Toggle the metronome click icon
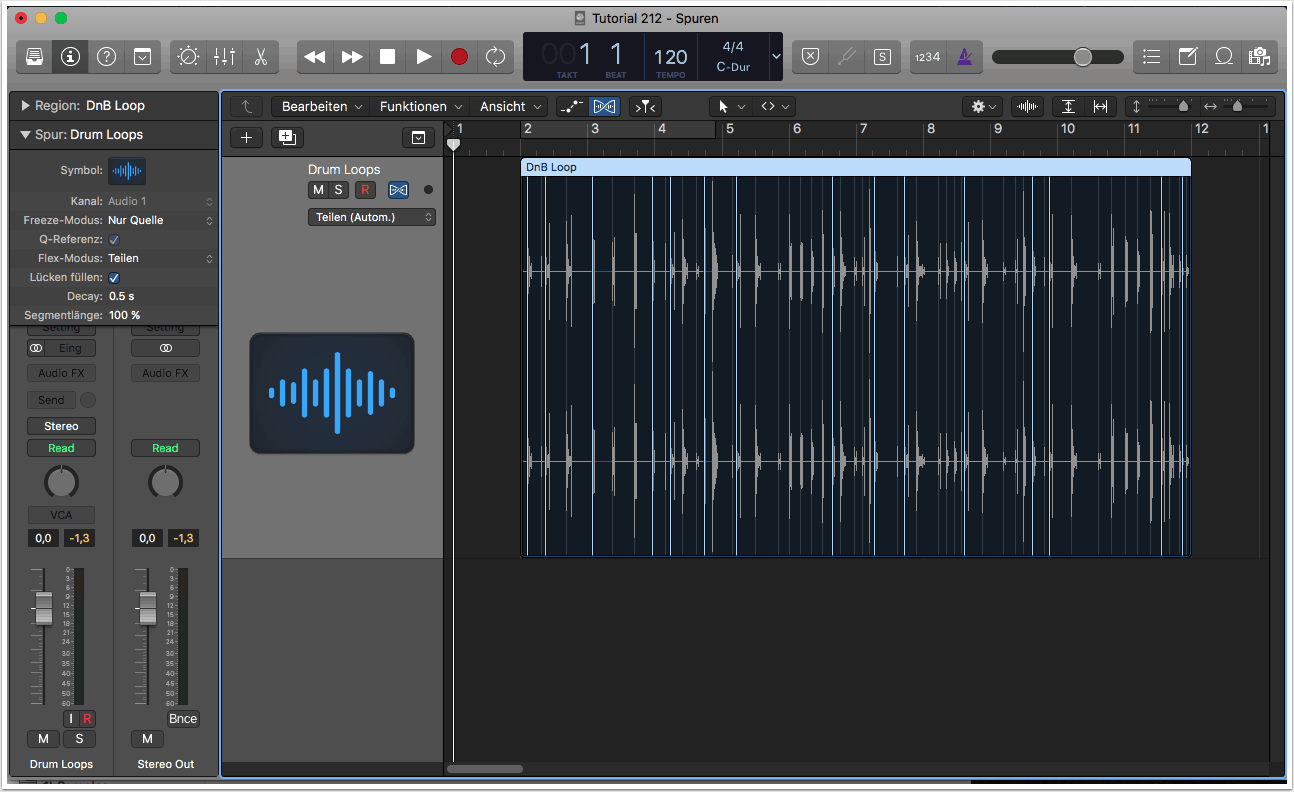 tap(965, 57)
